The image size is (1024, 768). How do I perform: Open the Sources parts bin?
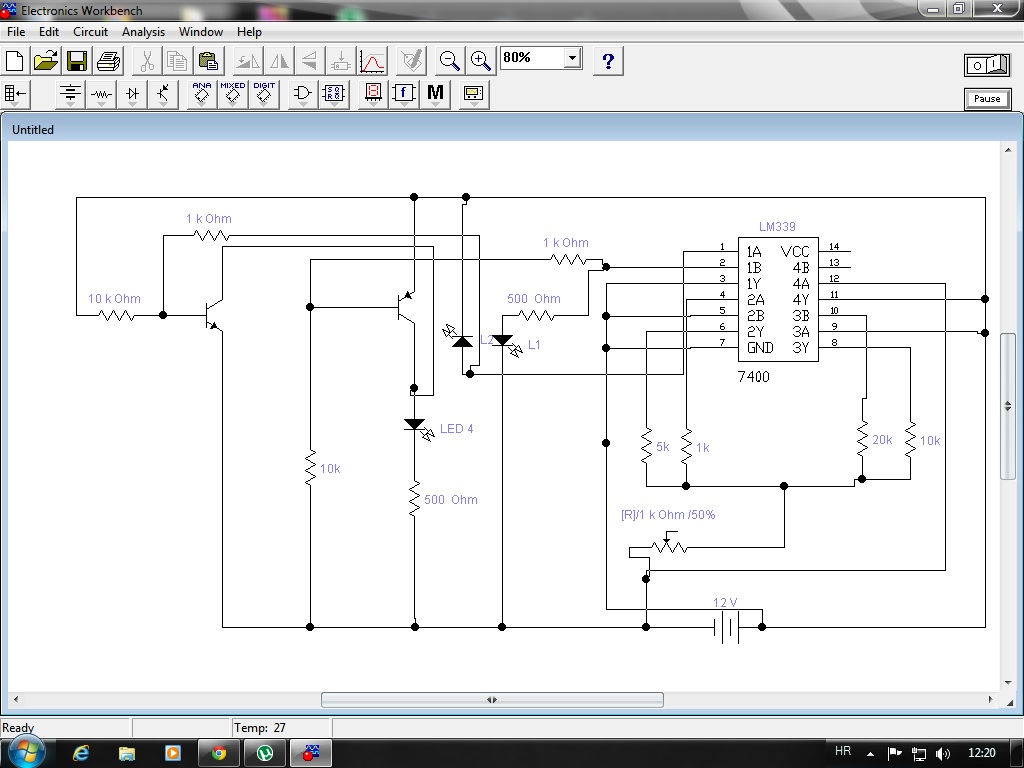tap(70, 95)
